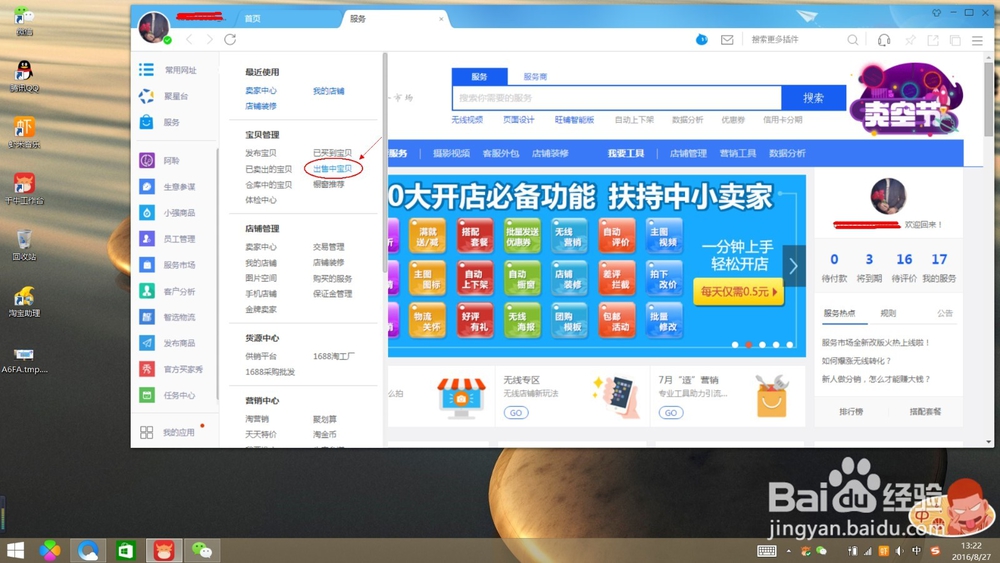Open 我的应用 grid at sidebar bottom
The height and width of the screenshot is (563, 1000).
(167, 432)
